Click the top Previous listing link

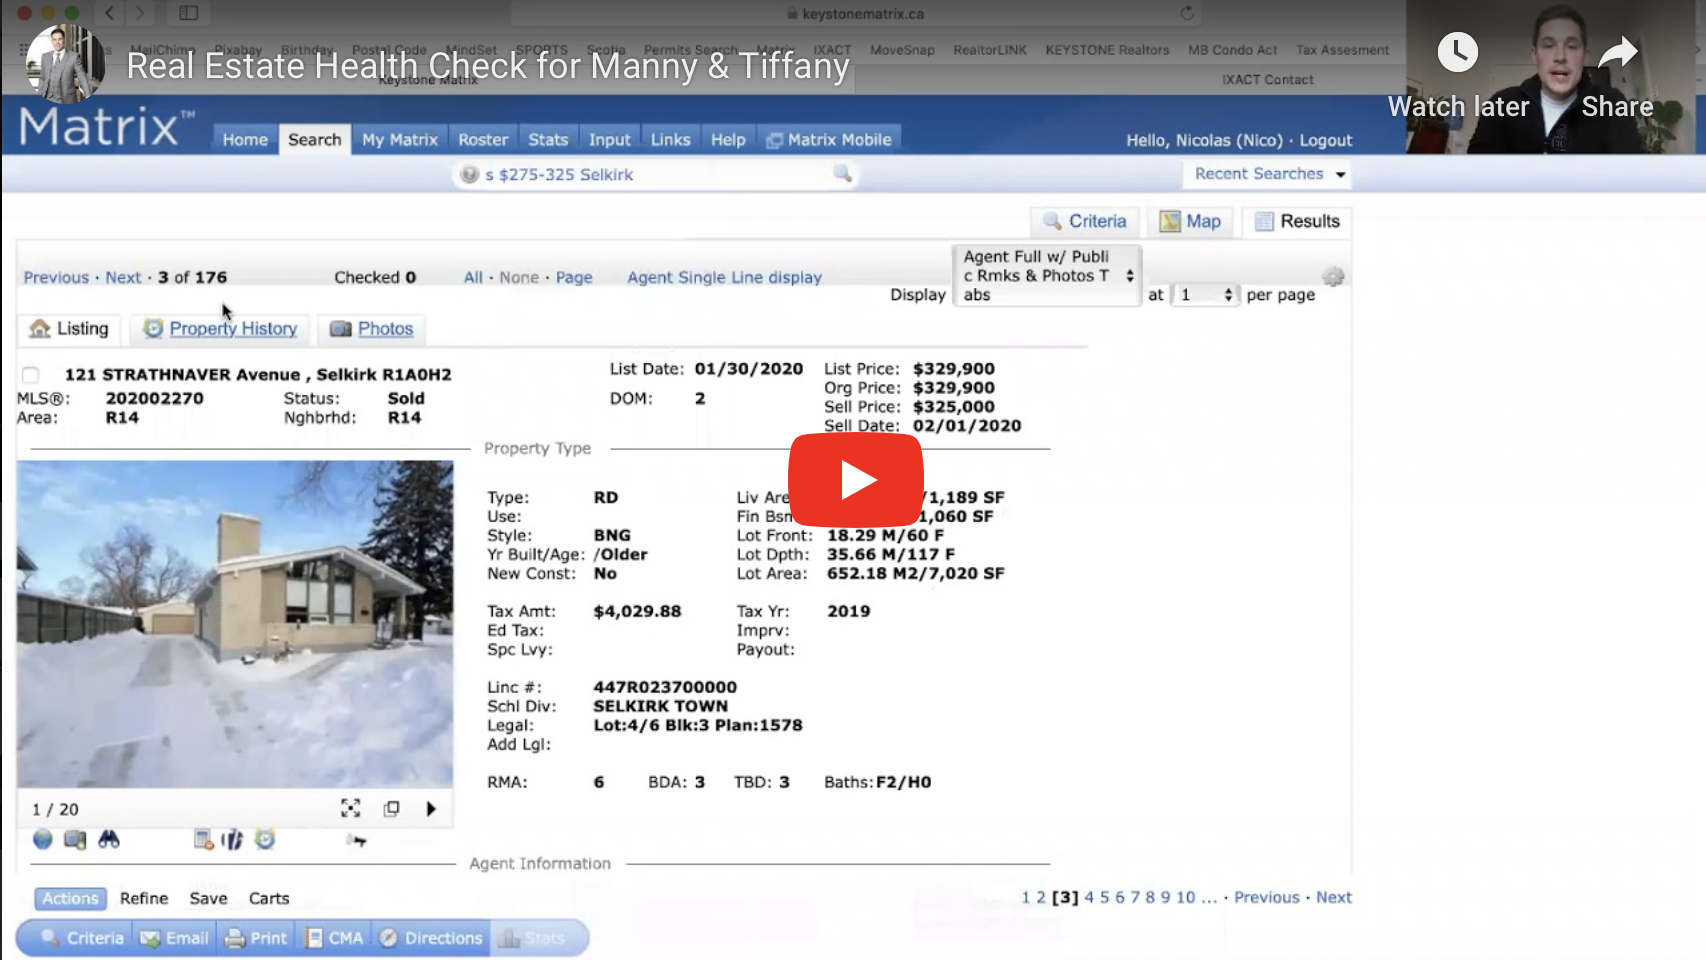[x=56, y=277]
